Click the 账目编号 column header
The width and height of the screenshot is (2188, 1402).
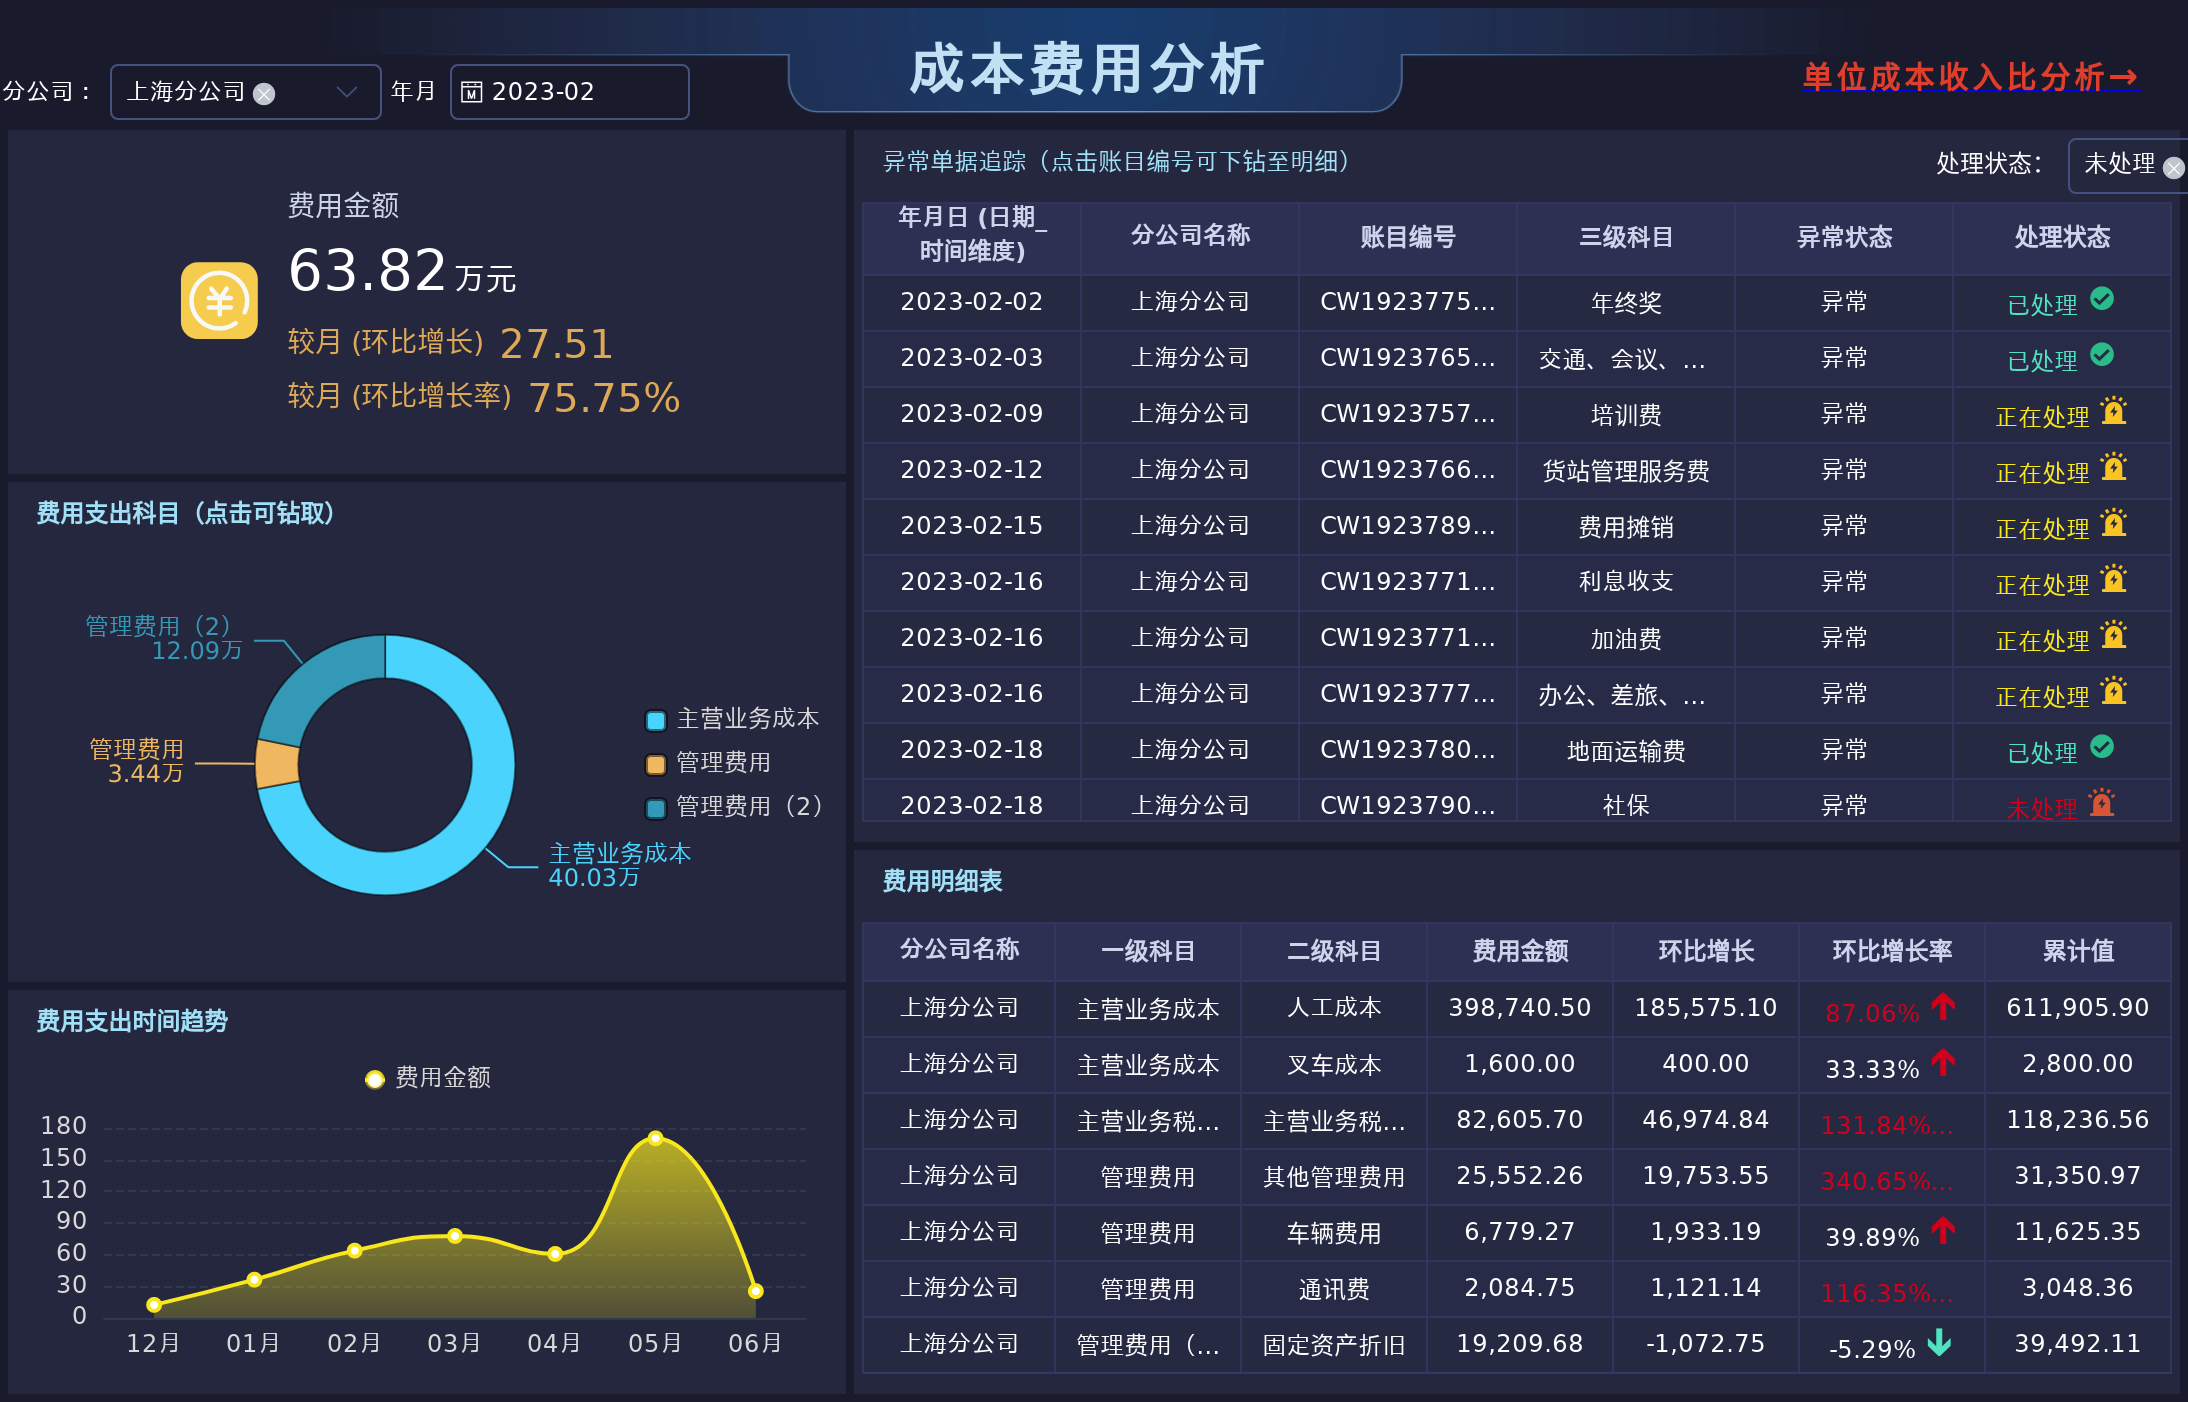pyautogui.click(x=1407, y=238)
